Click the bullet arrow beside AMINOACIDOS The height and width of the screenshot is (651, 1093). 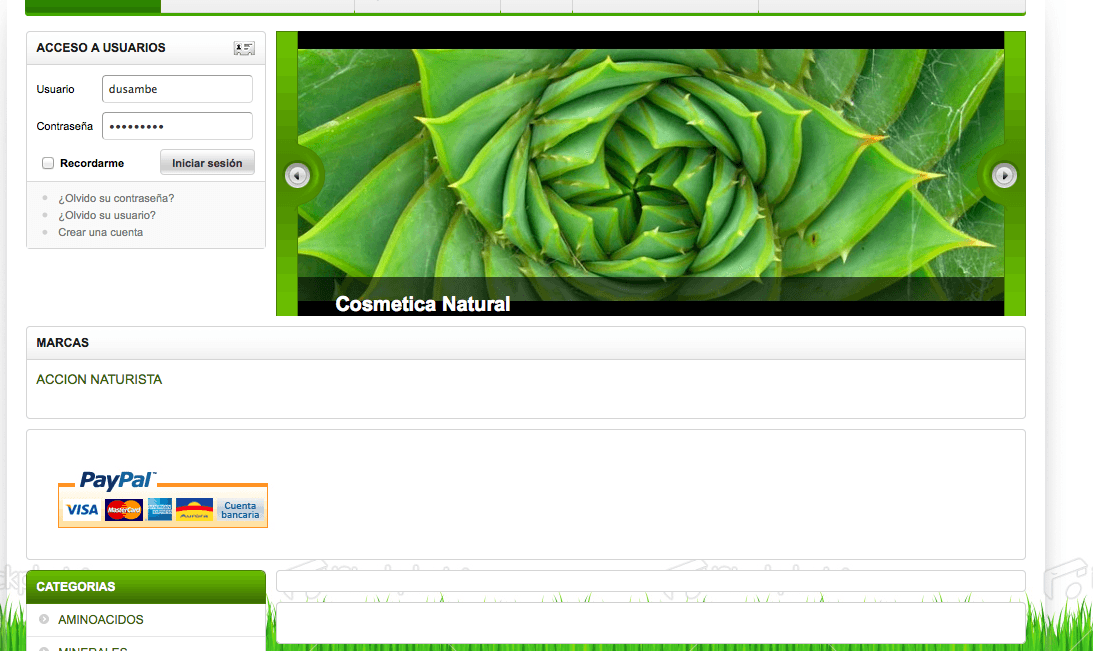[x=44, y=619]
